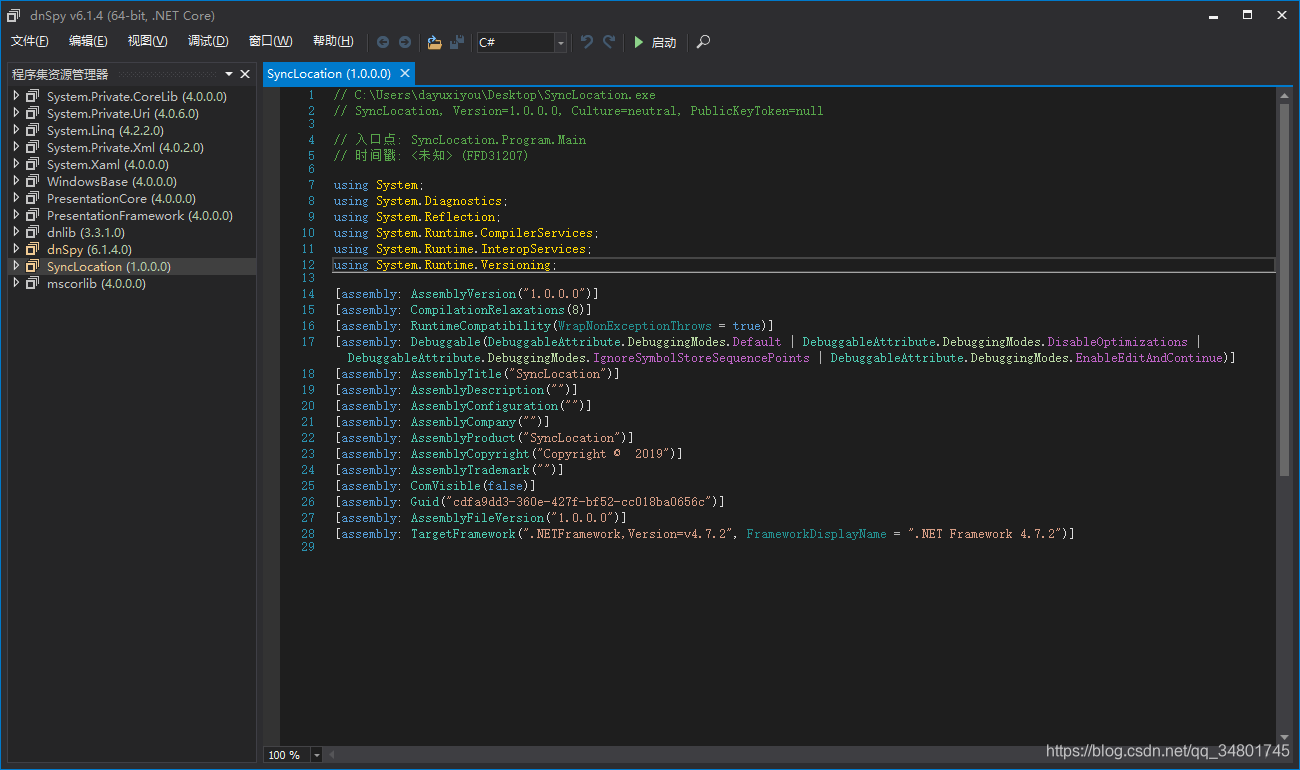
Task: Click the open file folder icon
Action: tap(434, 42)
